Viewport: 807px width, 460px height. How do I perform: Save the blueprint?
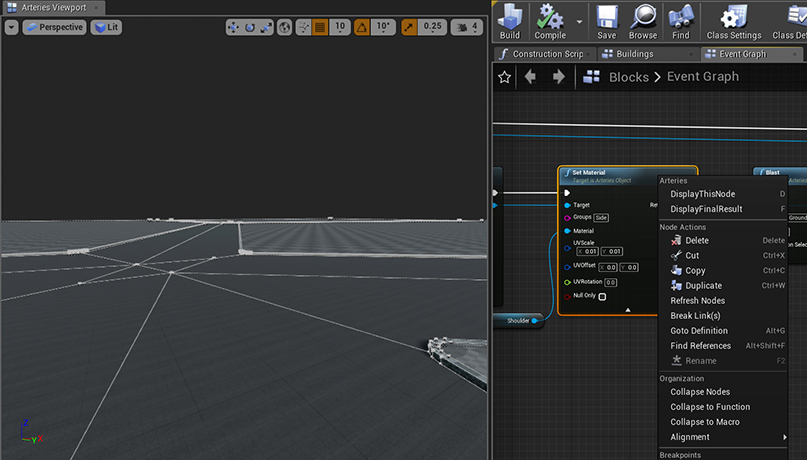tap(607, 21)
